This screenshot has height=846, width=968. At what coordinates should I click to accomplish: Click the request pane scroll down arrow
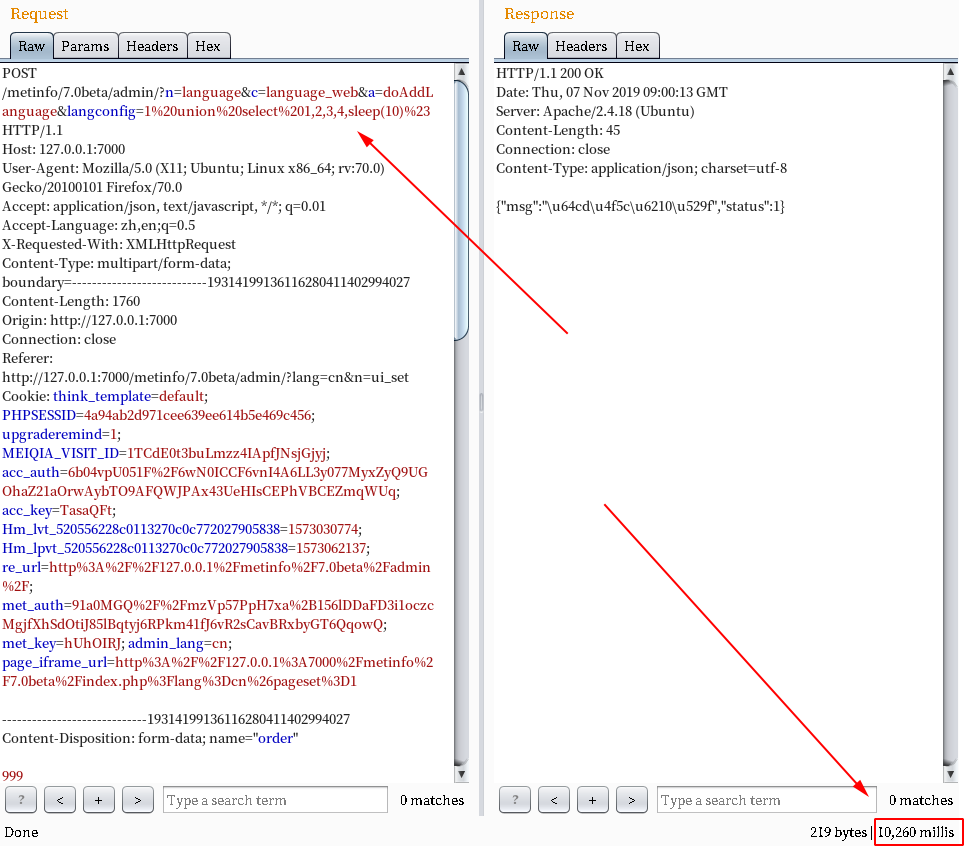click(461, 774)
